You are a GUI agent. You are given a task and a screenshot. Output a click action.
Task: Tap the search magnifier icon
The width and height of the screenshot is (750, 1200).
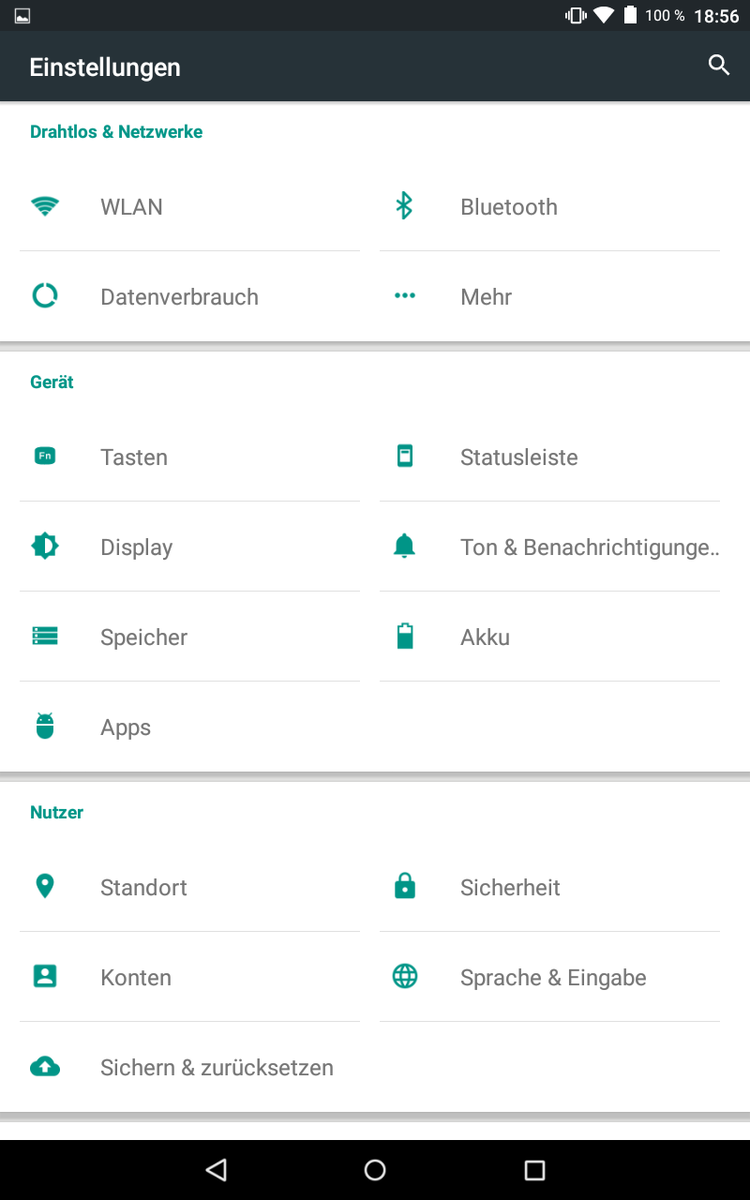click(718, 66)
